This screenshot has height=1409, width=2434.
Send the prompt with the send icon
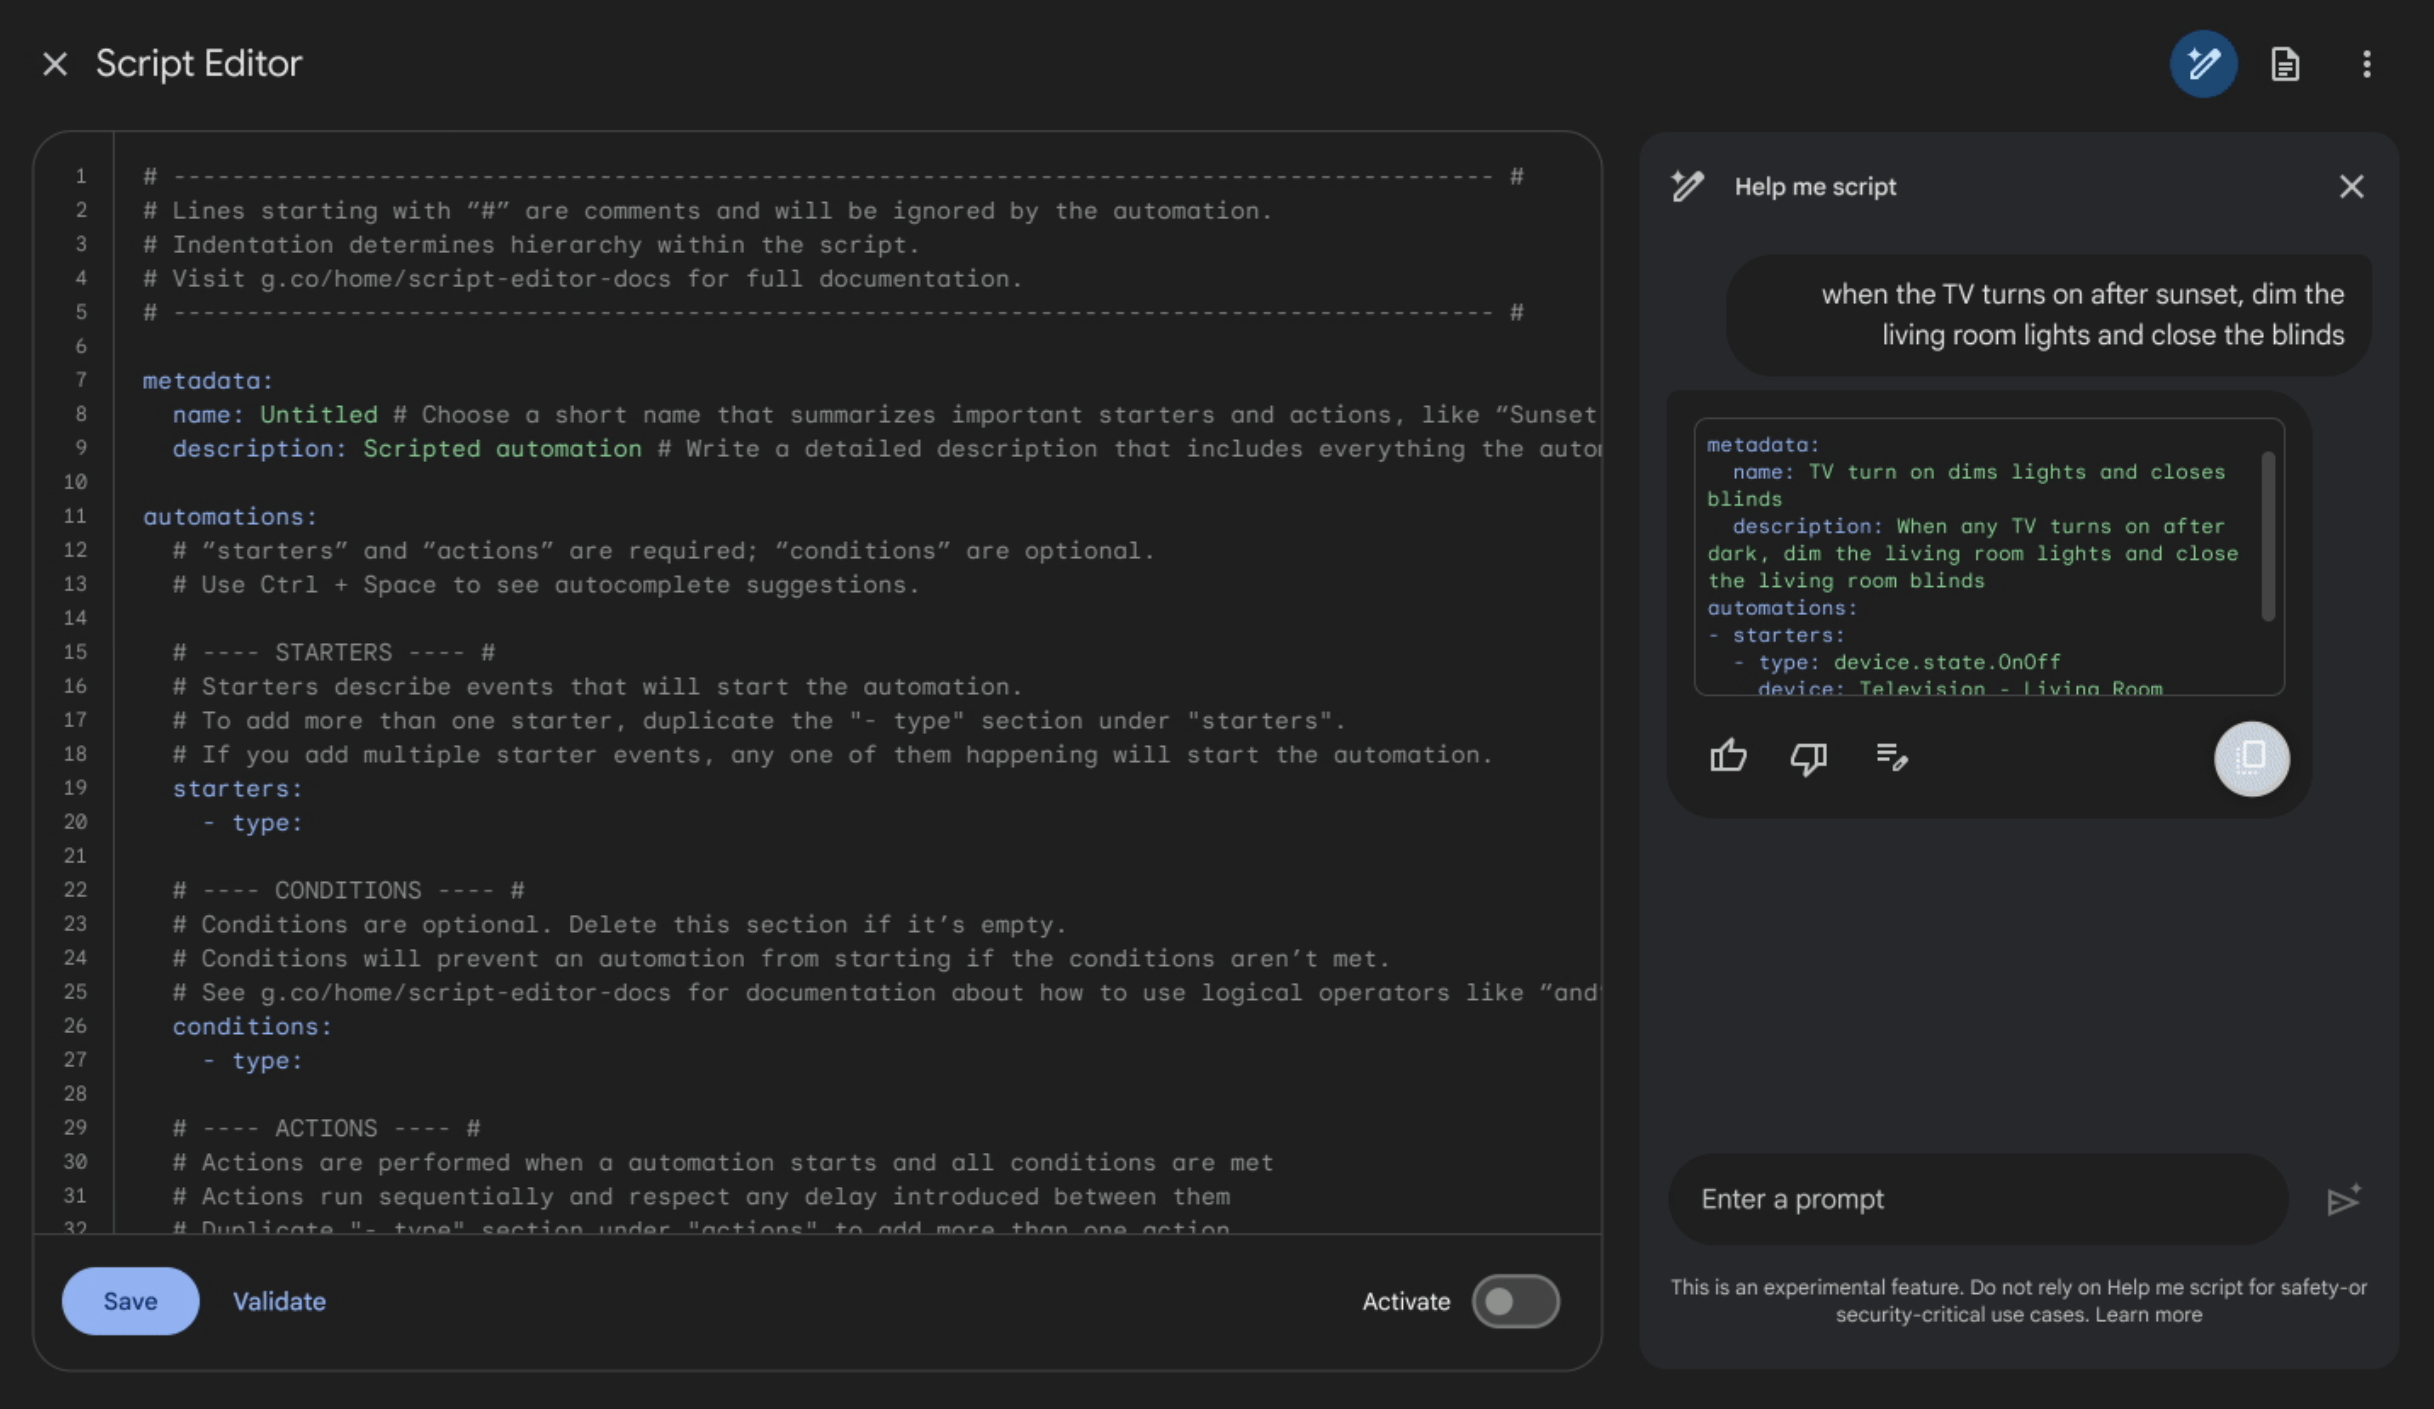[2343, 1199]
